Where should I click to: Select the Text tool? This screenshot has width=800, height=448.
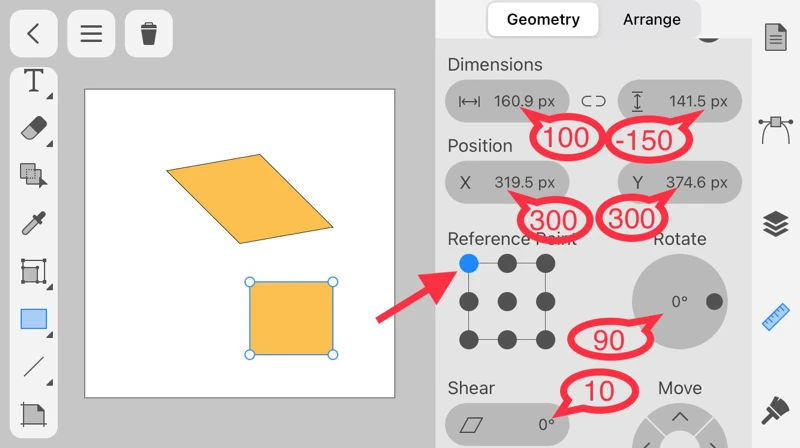pyautogui.click(x=33, y=81)
